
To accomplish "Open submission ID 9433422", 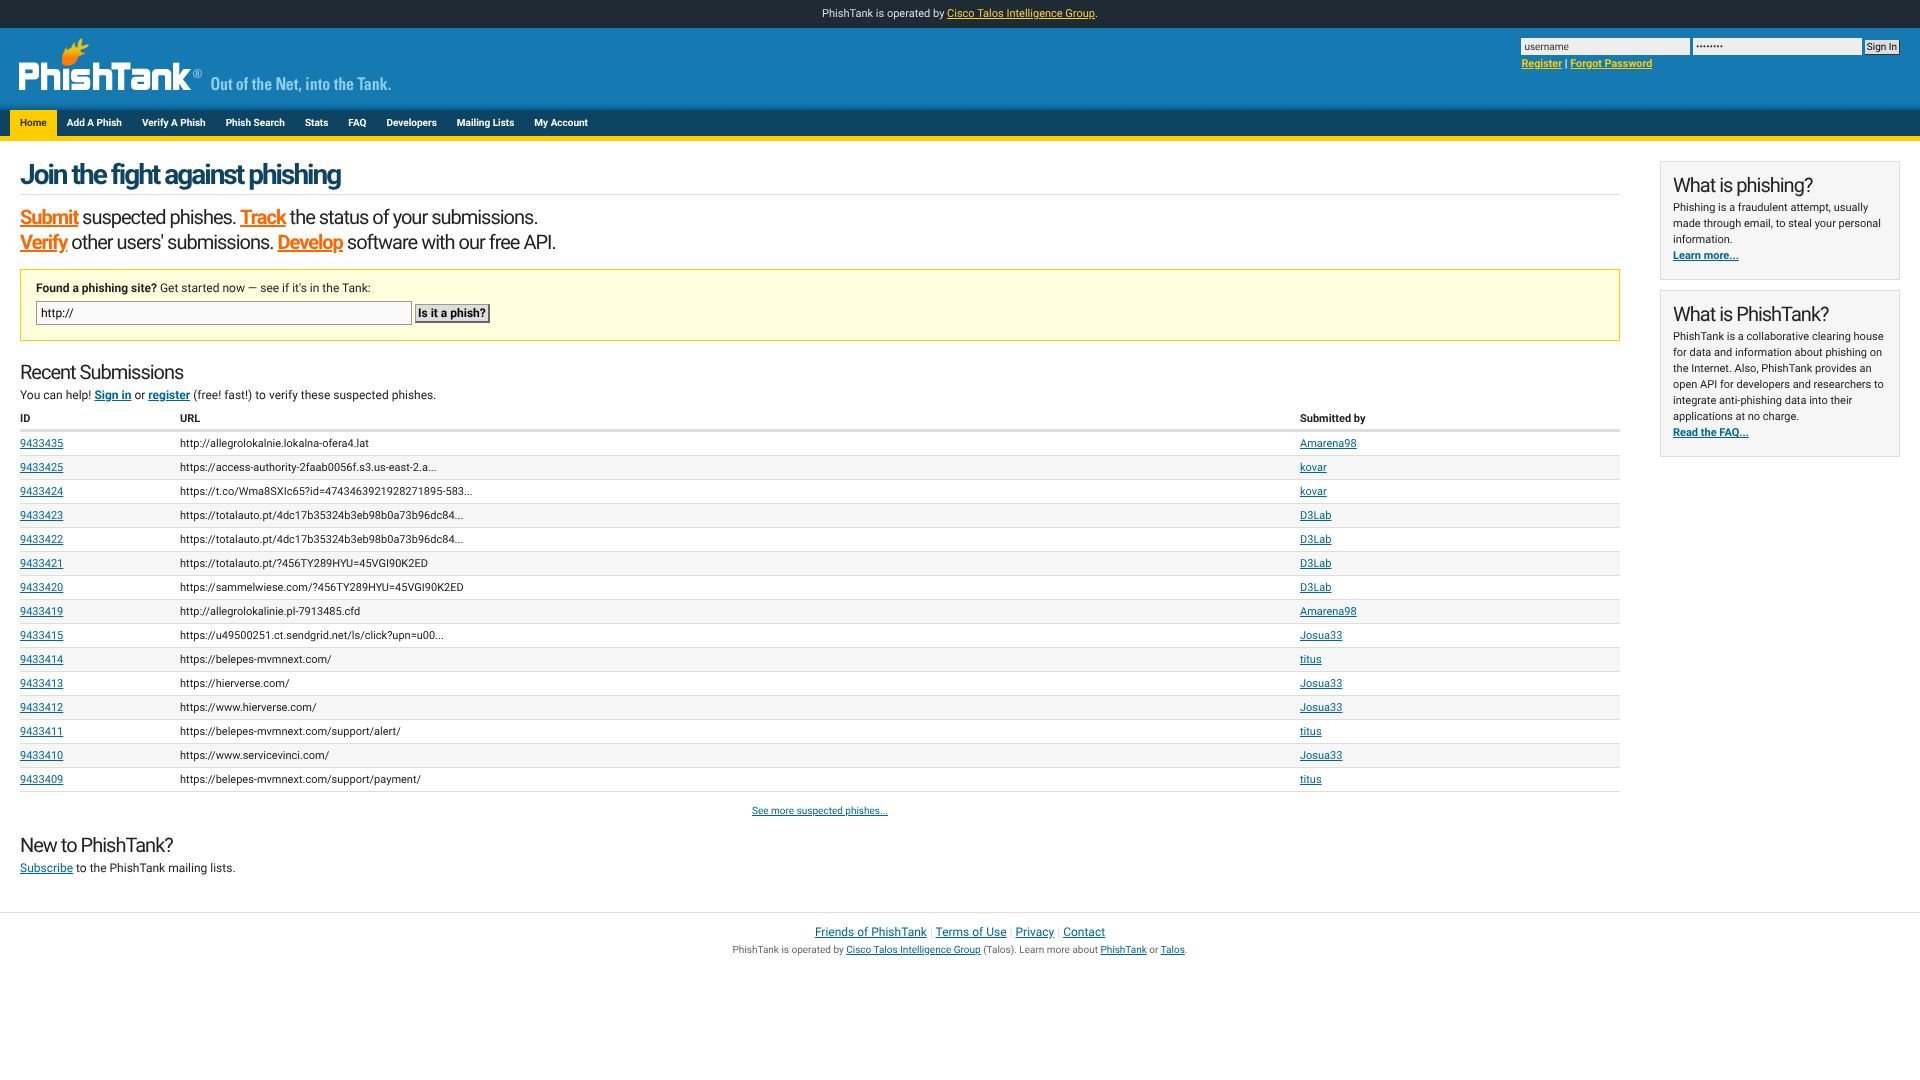I will click(x=41, y=540).
